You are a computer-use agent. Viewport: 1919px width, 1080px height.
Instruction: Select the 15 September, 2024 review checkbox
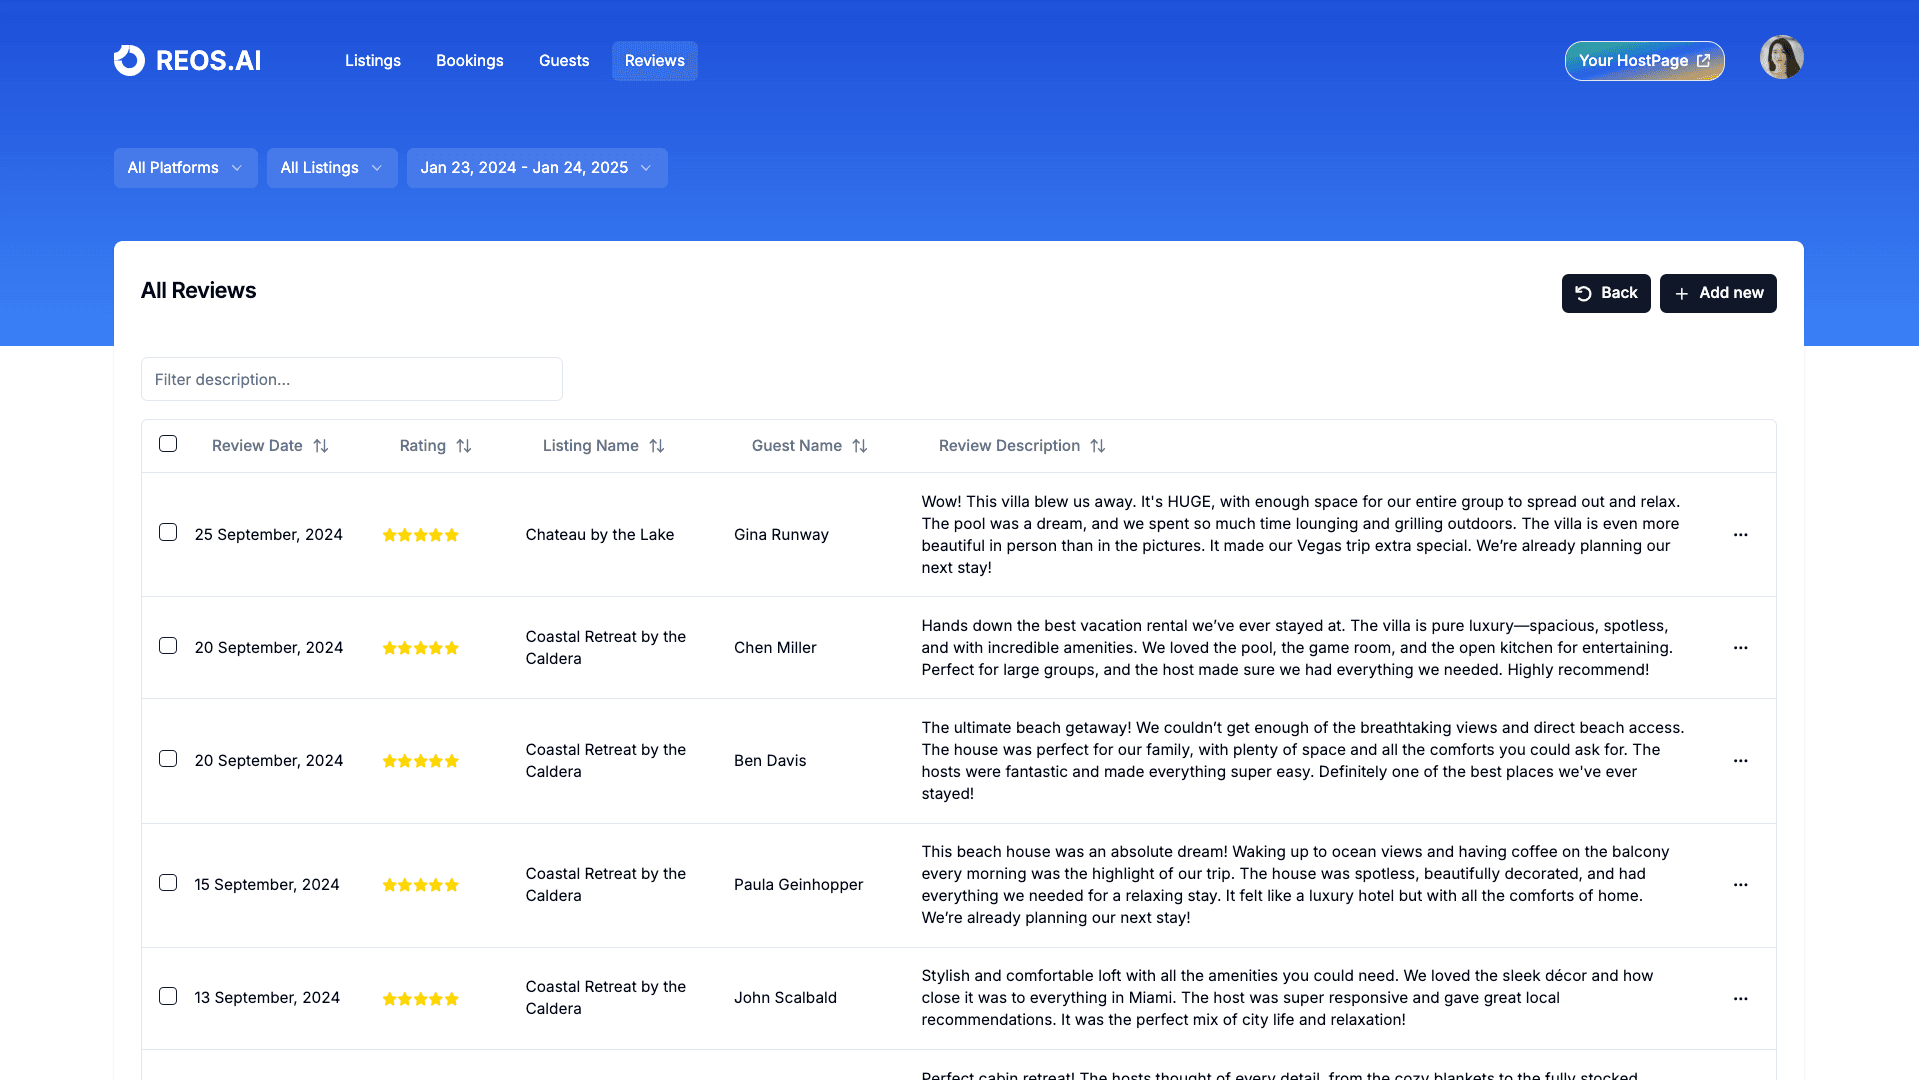pyautogui.click(x=168, y=883)
